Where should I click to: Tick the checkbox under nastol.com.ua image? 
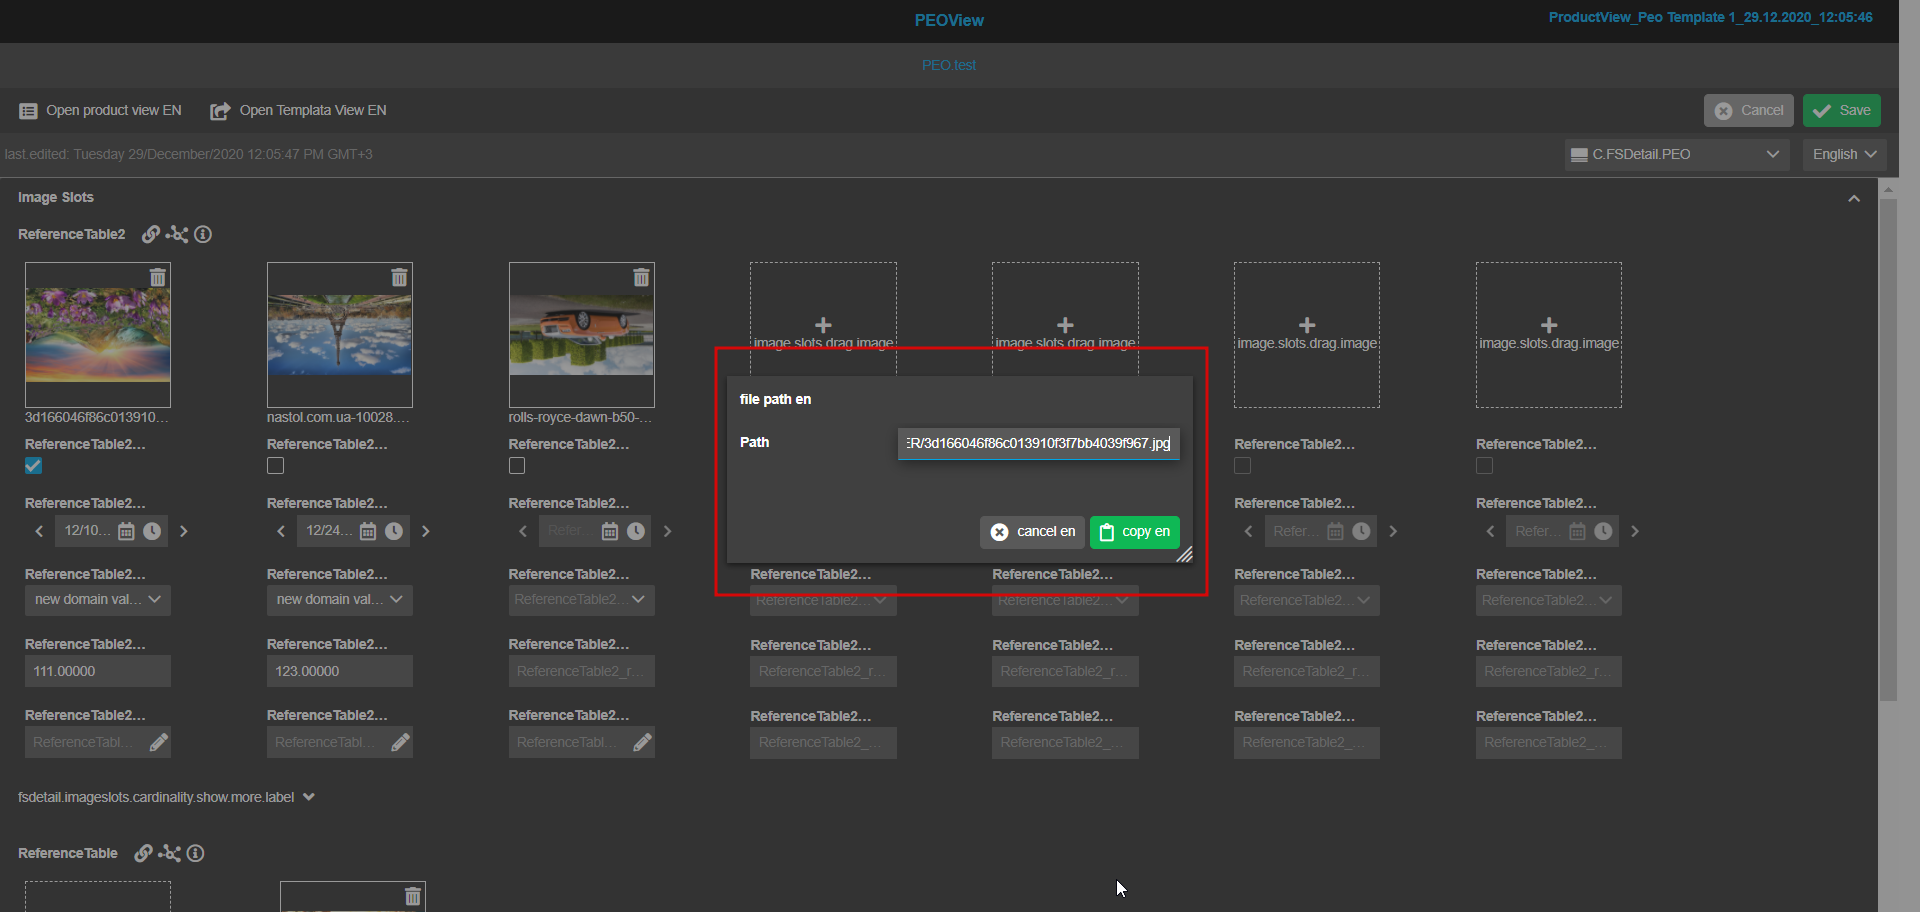[276, 466]
